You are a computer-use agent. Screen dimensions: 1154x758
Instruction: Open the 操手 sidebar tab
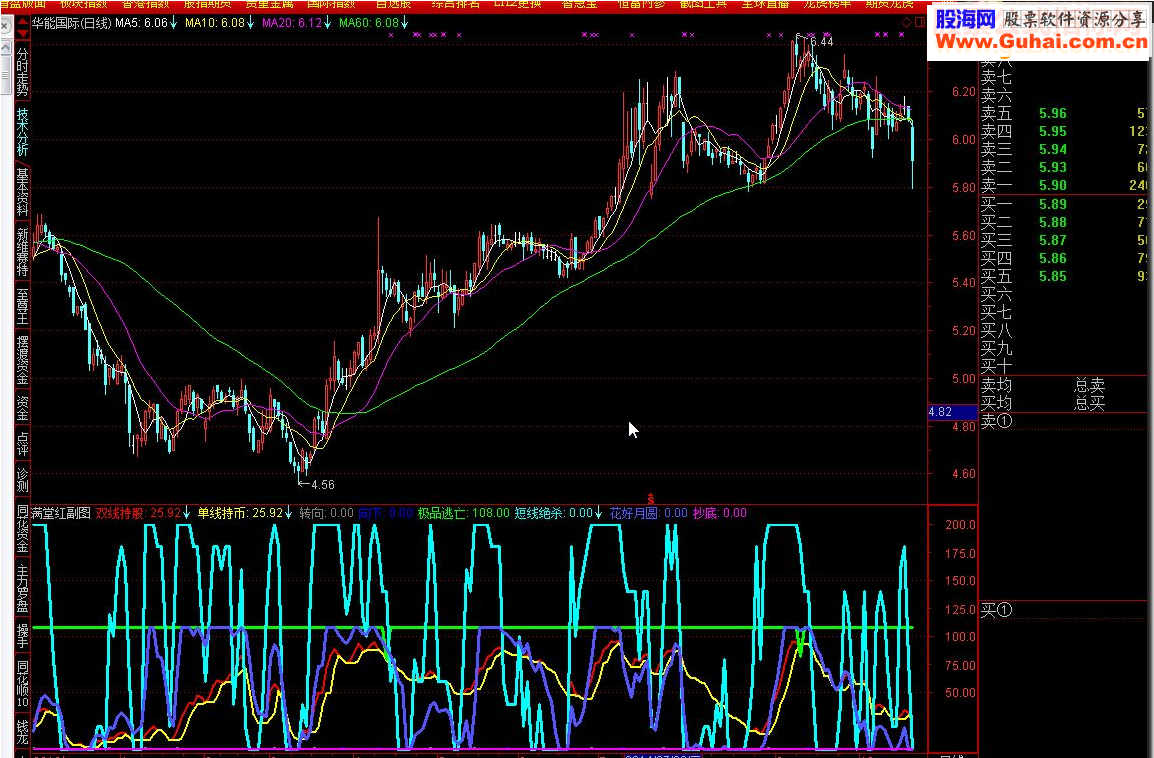[23, 636]
